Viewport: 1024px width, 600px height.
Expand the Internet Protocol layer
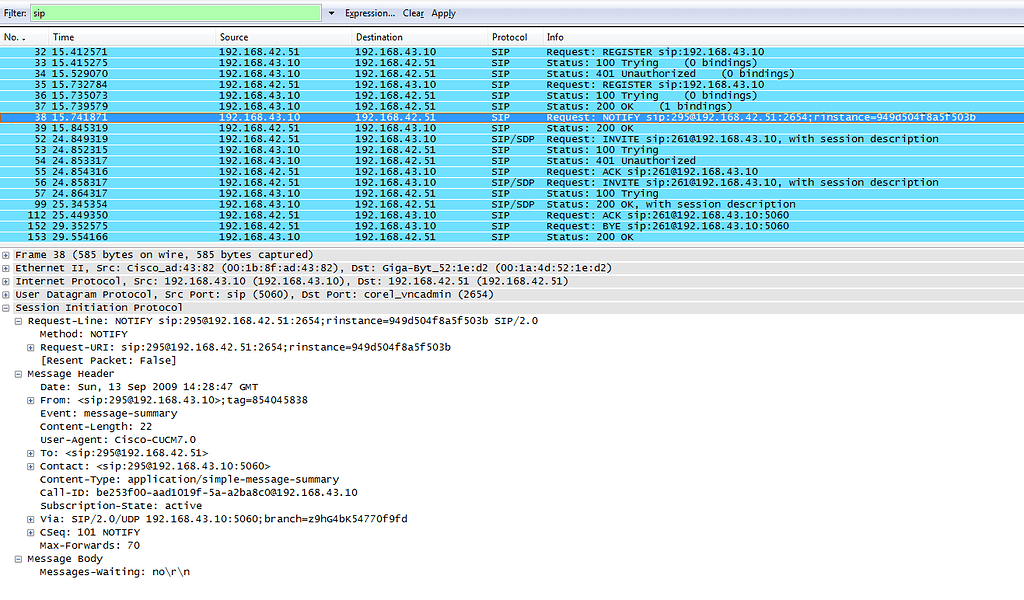tap(7, 280)
